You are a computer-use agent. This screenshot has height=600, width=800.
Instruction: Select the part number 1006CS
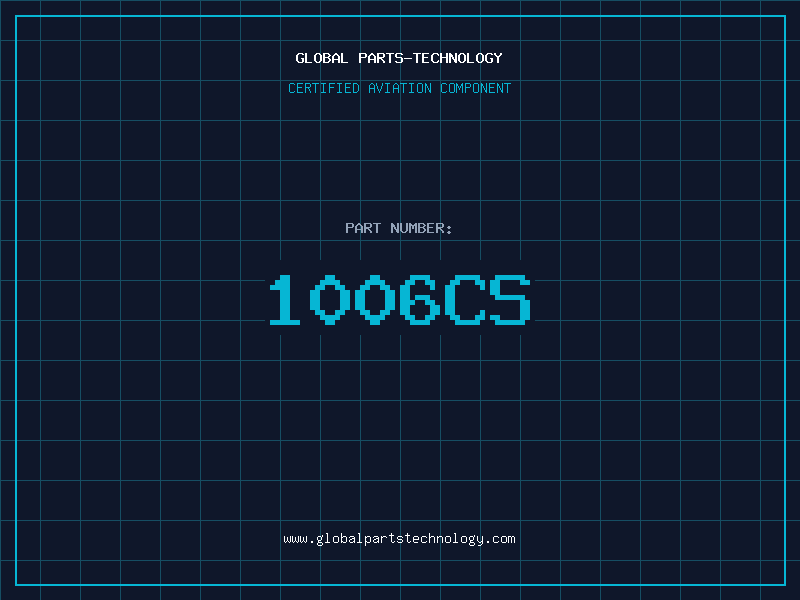pos(400,299)
